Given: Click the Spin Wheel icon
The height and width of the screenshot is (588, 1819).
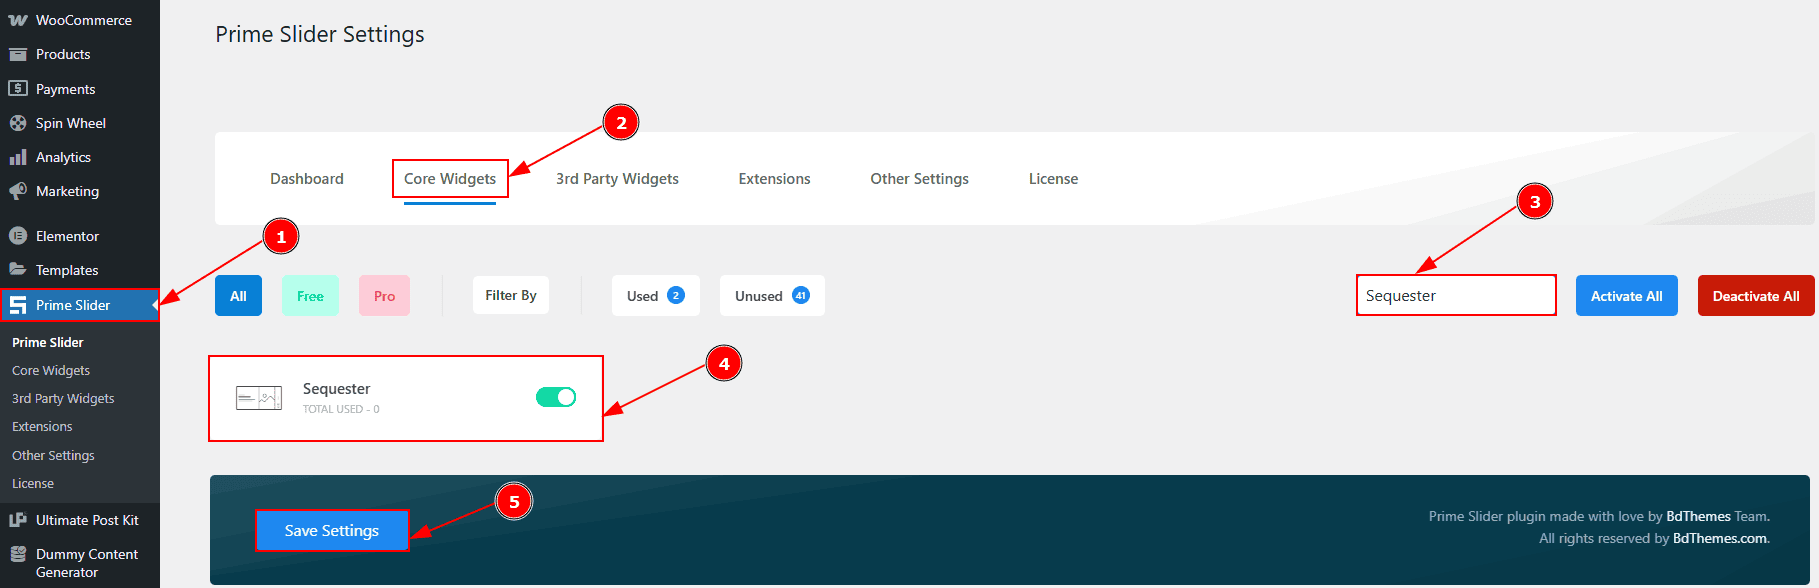Looking at the screenshot, I should [x=18, y=123].
